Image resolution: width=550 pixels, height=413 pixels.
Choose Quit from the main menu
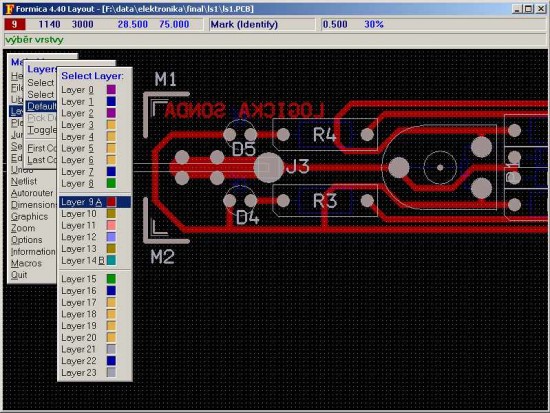(19, 275)
